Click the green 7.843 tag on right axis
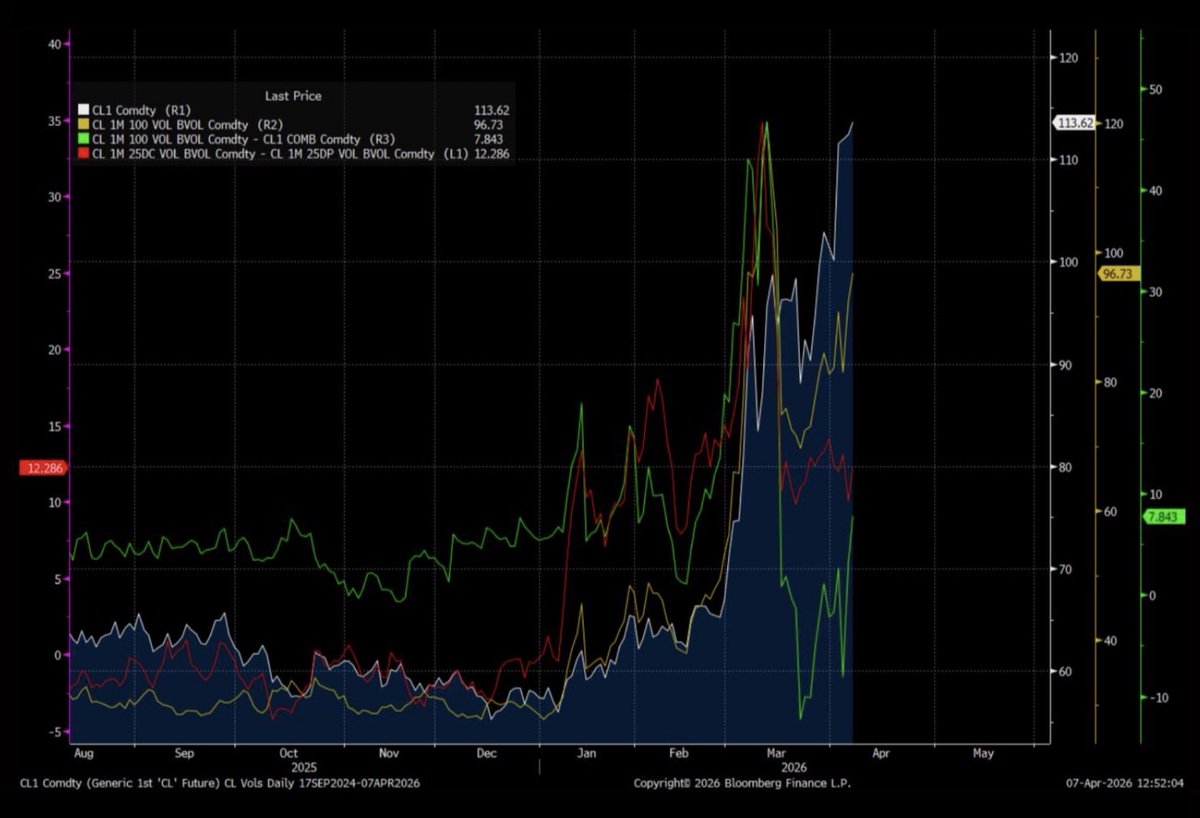Image resolution: width=1200 pixels, height=818 pixels. pyautogui.click(x=1166, y=516)
